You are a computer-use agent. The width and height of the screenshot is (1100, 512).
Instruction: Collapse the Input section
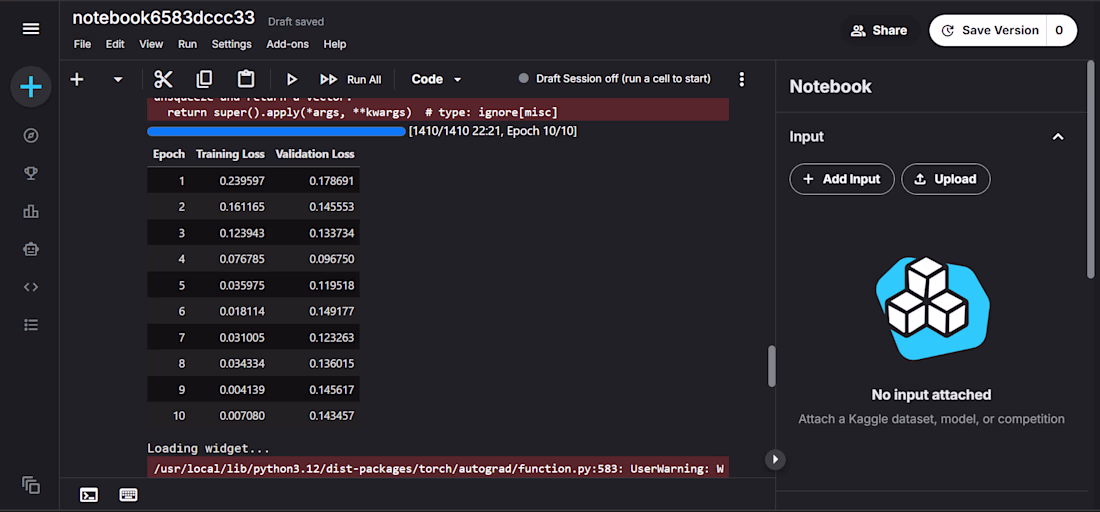[1058, 137]
